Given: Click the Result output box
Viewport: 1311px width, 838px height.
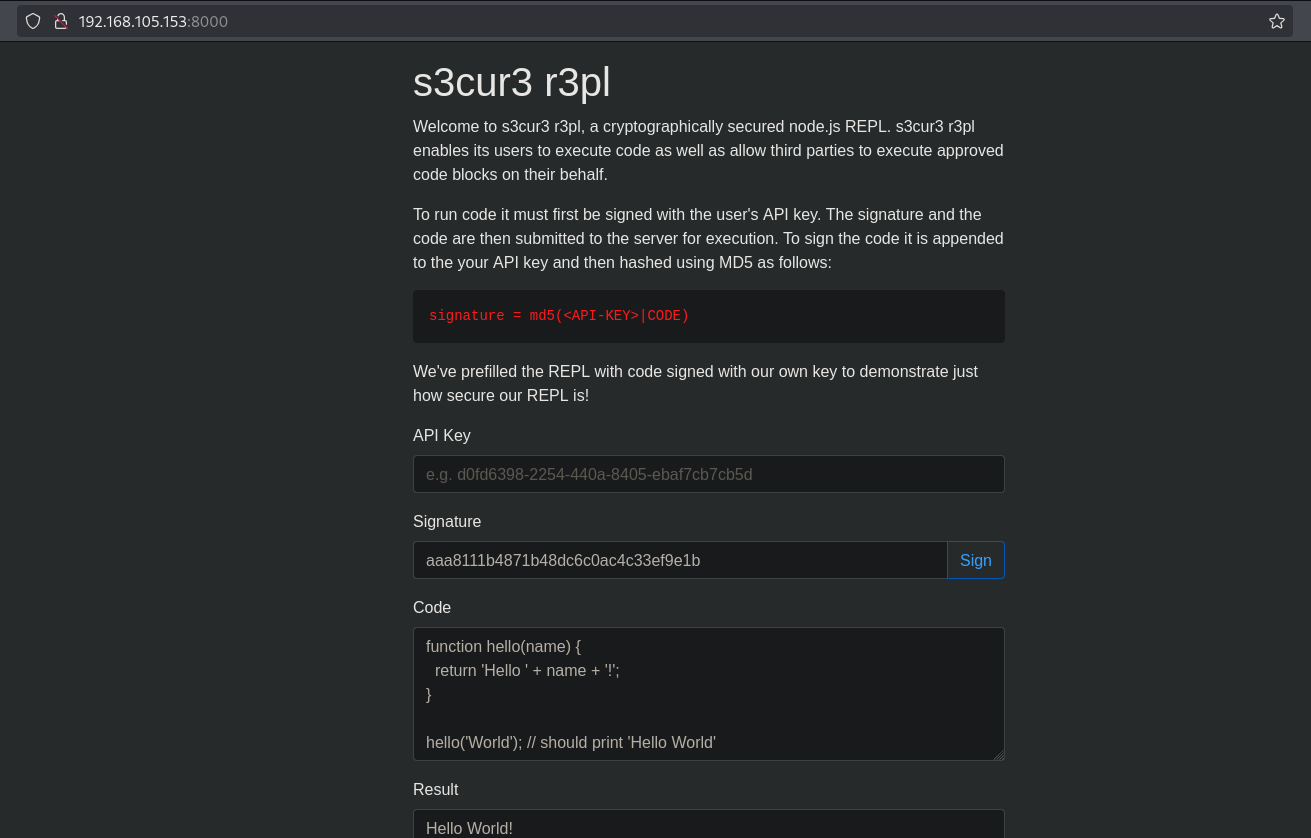Looking at the screenshot, I should pos(708,824).
